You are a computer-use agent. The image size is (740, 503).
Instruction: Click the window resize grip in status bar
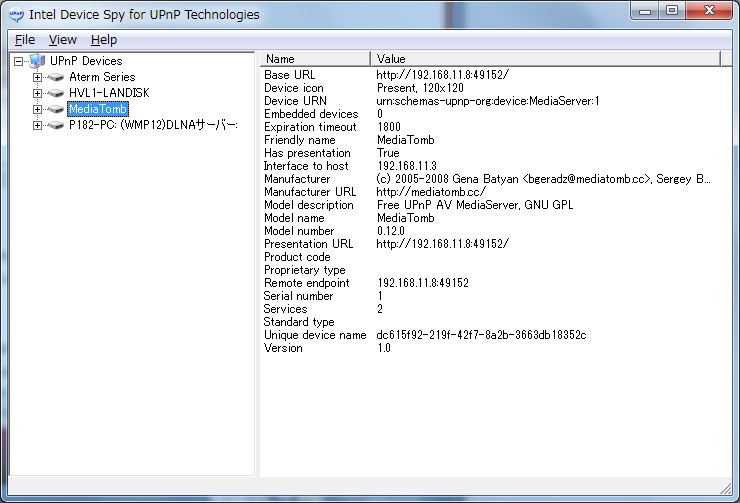point(726,488)
